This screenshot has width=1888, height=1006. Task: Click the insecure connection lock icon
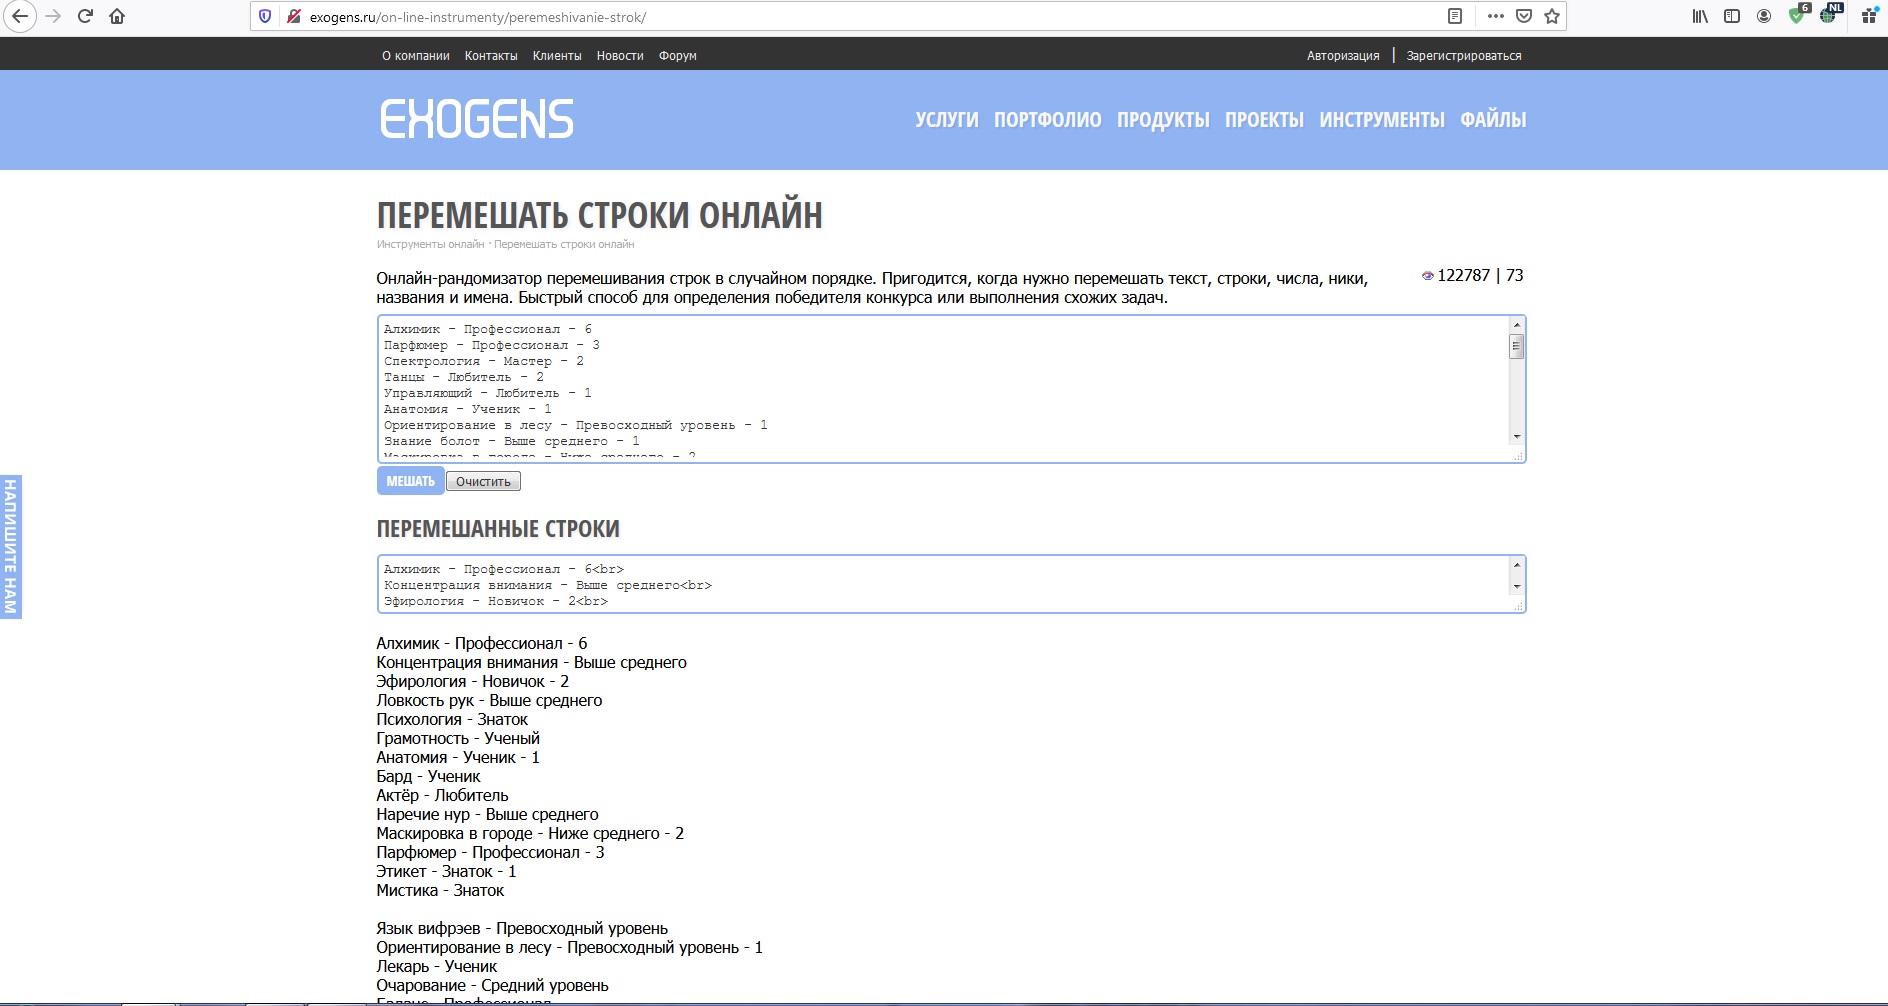294,16
